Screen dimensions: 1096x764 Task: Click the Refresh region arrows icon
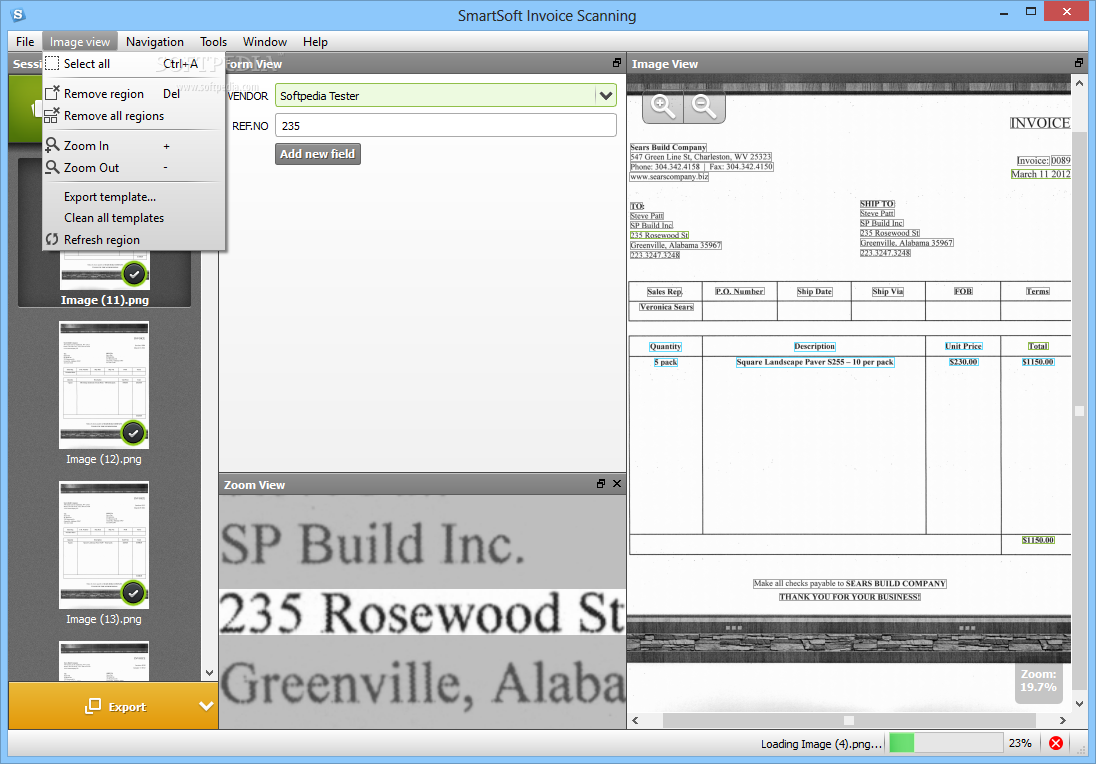coord(52,239)
